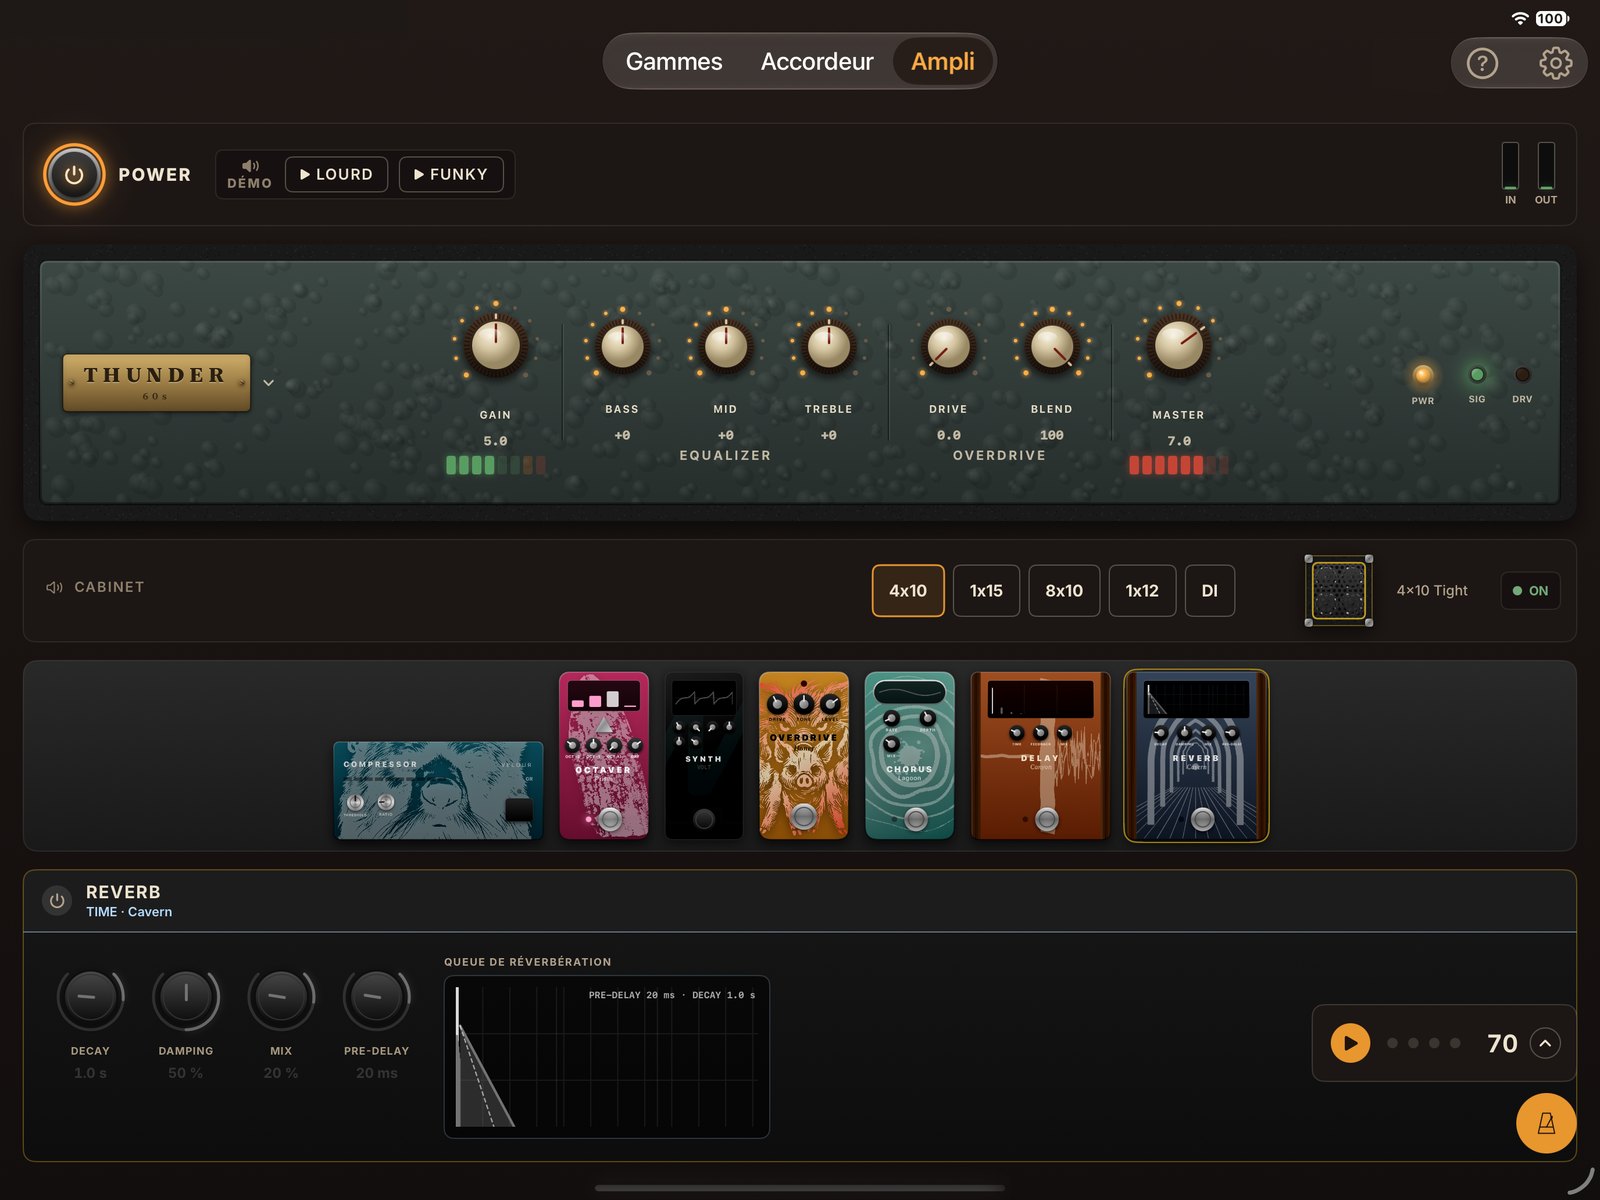Click the SIG indicator light
This screenshot has width=1600, height=1200.
(1477, 375)
